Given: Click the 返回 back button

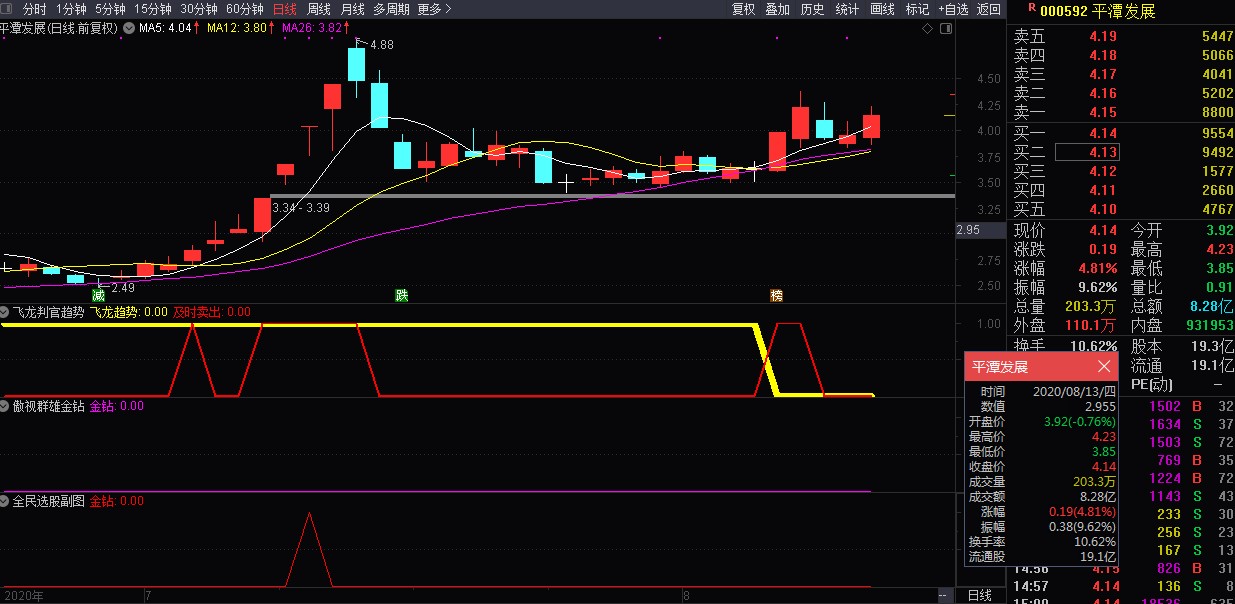Looking at the screenshot, I should pyautogui.click(x=988, y=9).
